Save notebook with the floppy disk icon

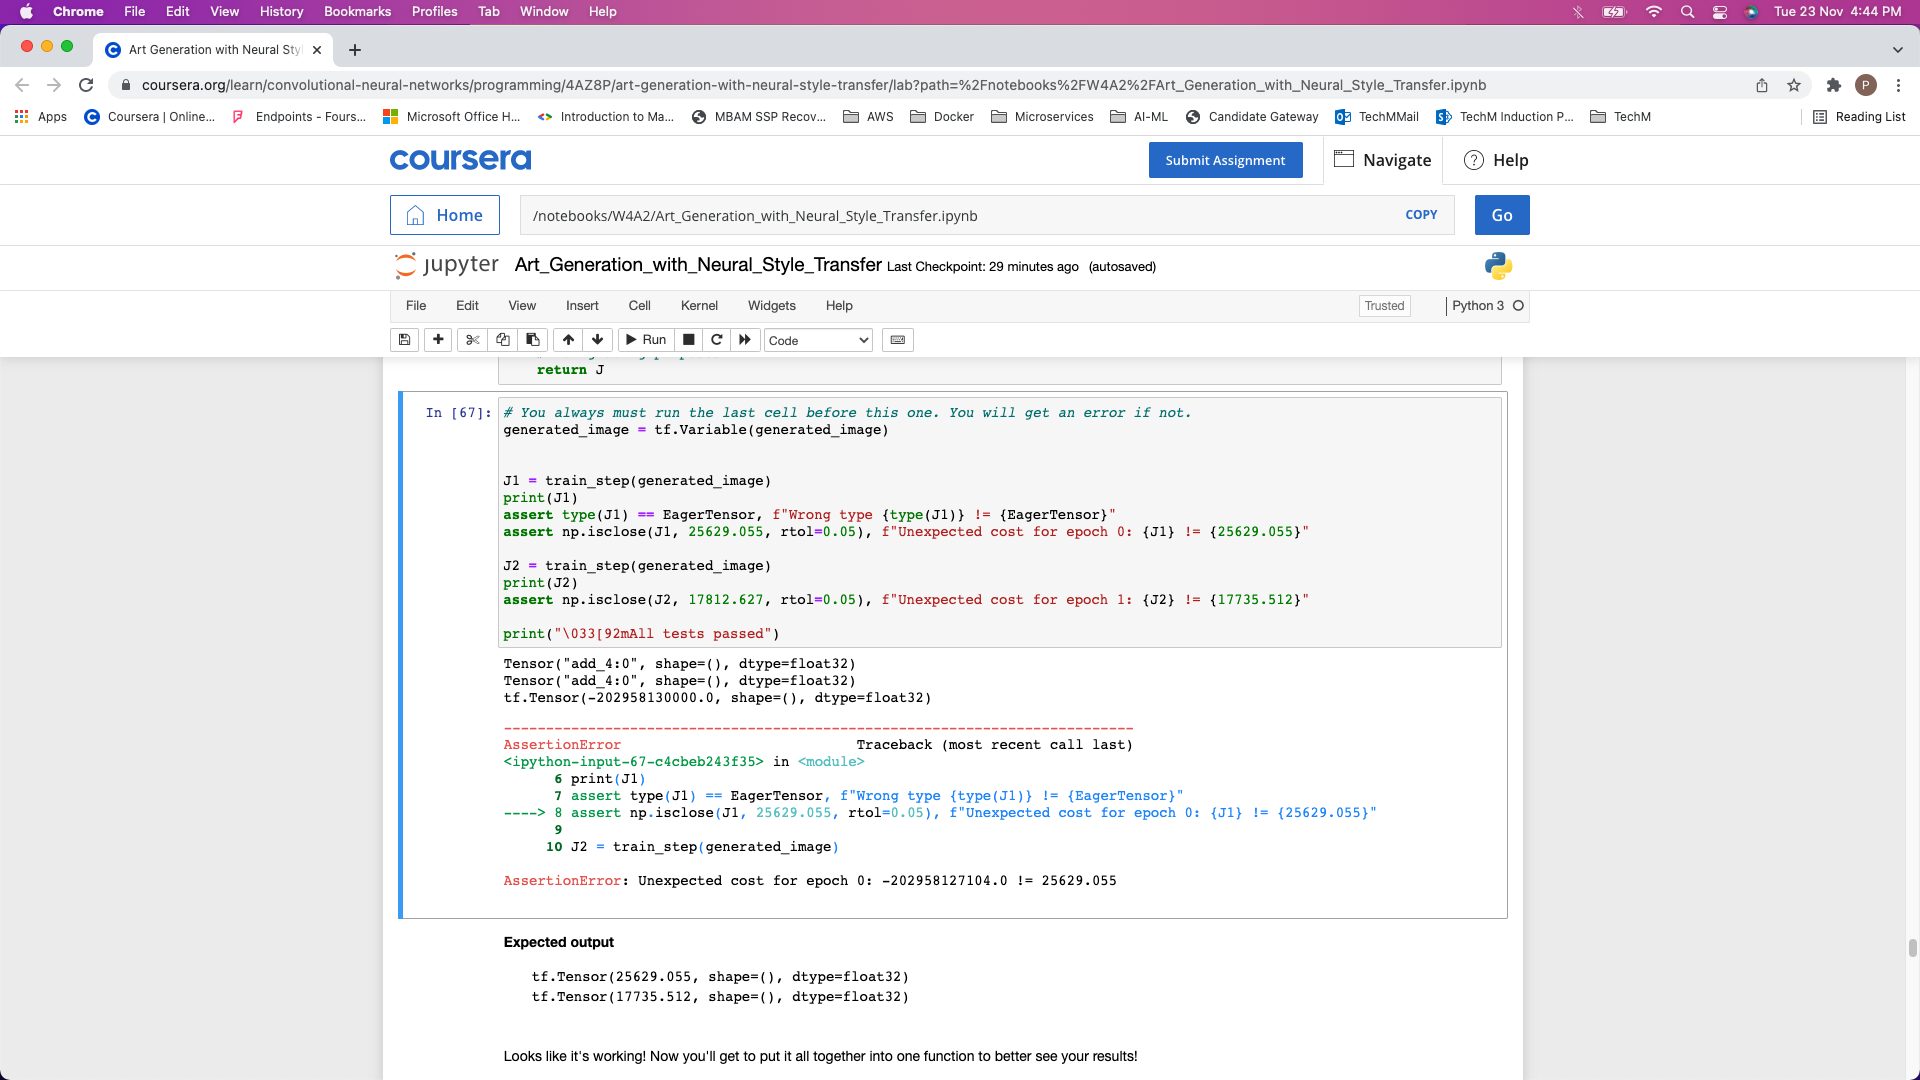click(x=404, y=340)
